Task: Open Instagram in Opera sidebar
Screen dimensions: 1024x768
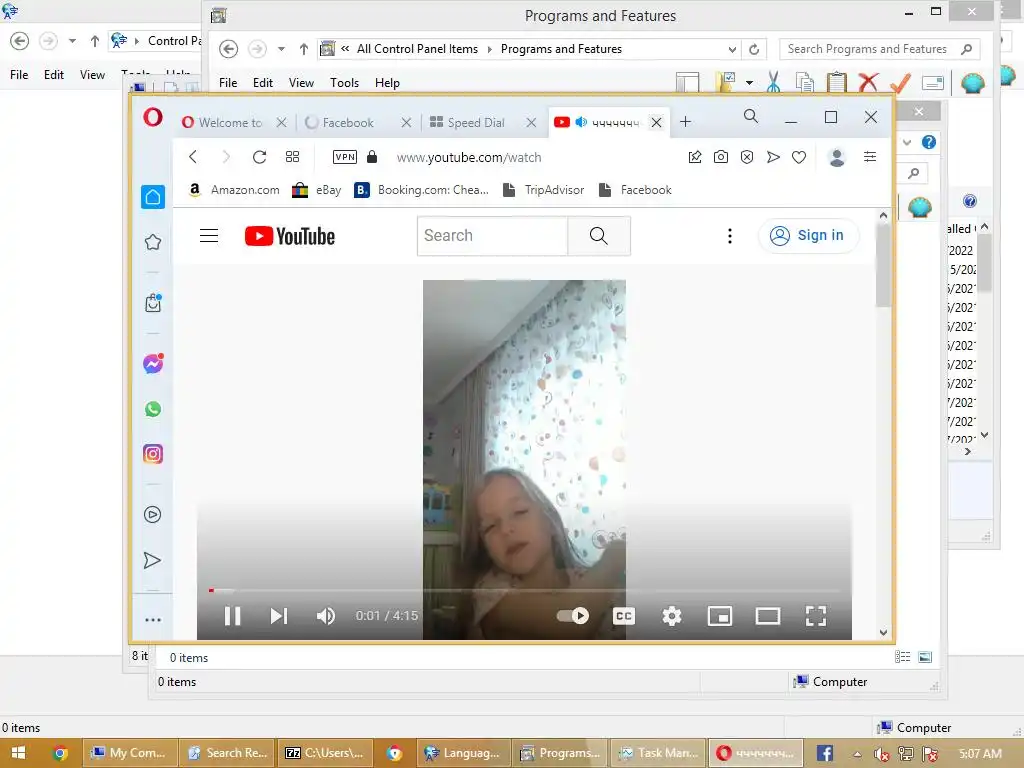Action: (153, 454)
